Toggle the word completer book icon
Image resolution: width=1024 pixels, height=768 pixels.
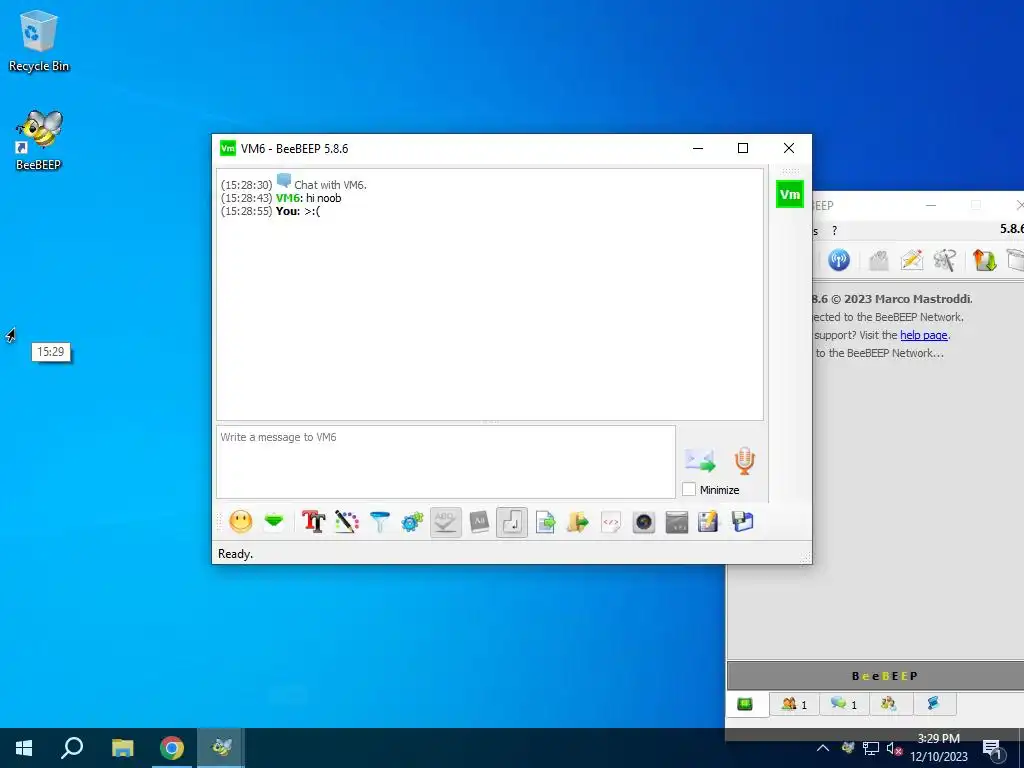(x=479, y=522)
